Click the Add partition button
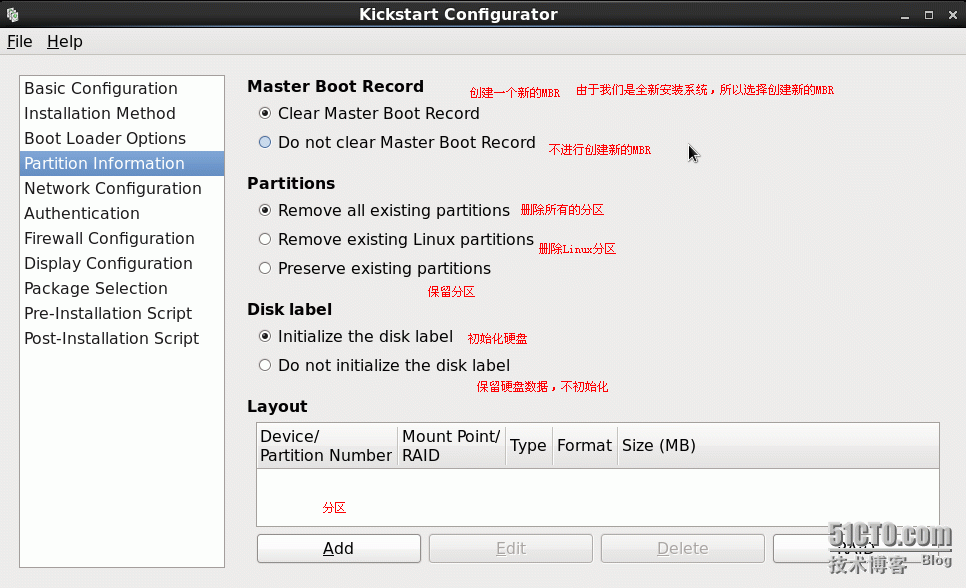Screen dimensions: 966x588 coord(339,549)
